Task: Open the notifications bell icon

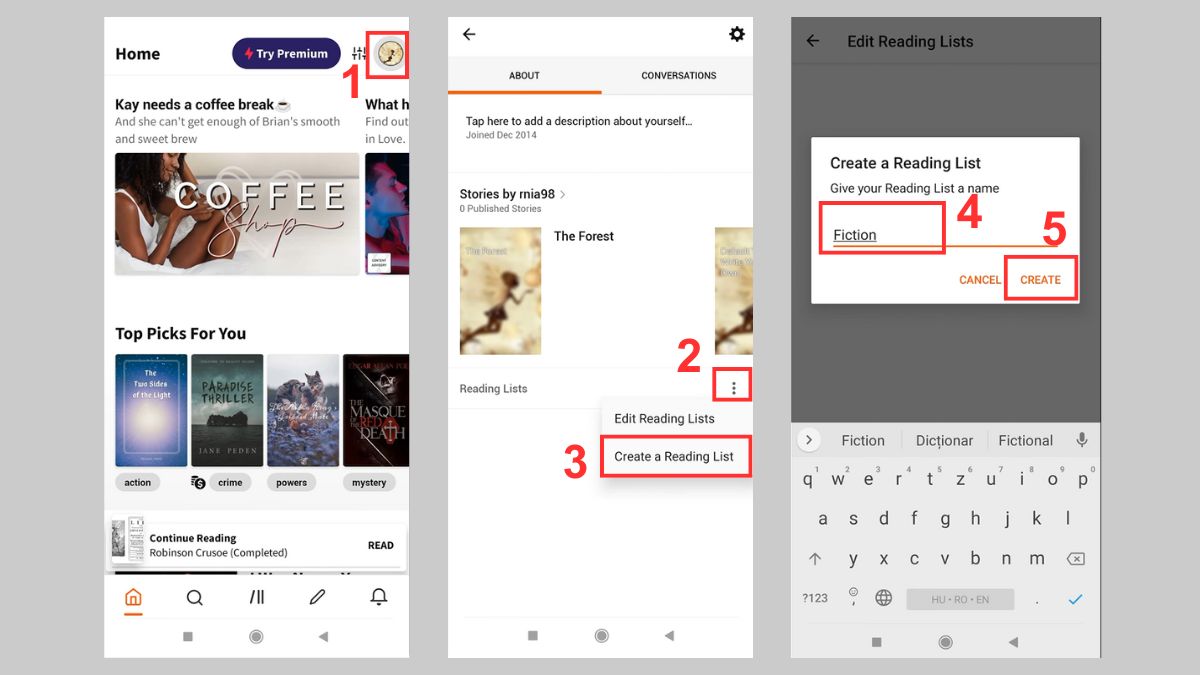Action: [x=378, y=597]
